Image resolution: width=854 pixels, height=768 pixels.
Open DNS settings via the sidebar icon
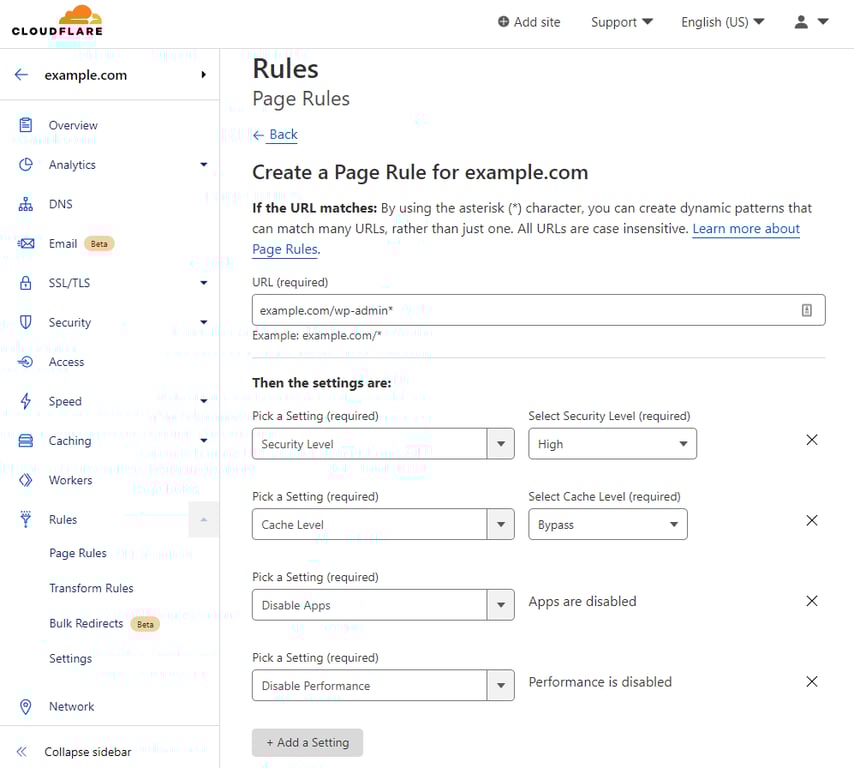27,204
